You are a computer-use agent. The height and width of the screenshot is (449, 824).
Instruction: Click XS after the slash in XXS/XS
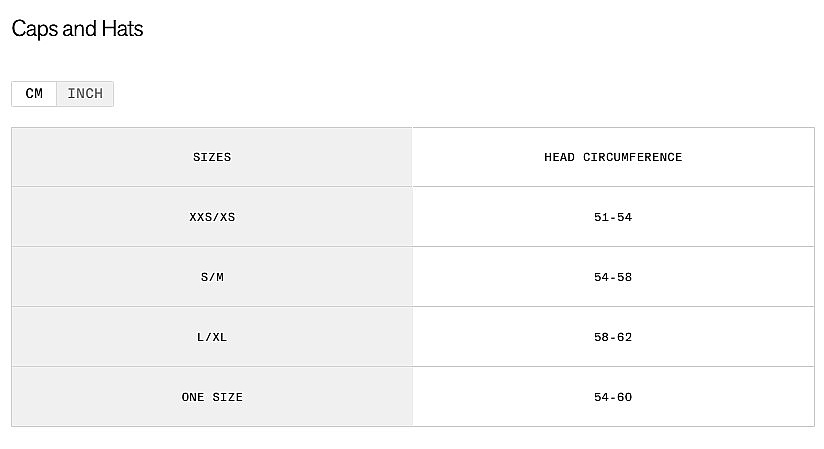(x=227, y=217)
